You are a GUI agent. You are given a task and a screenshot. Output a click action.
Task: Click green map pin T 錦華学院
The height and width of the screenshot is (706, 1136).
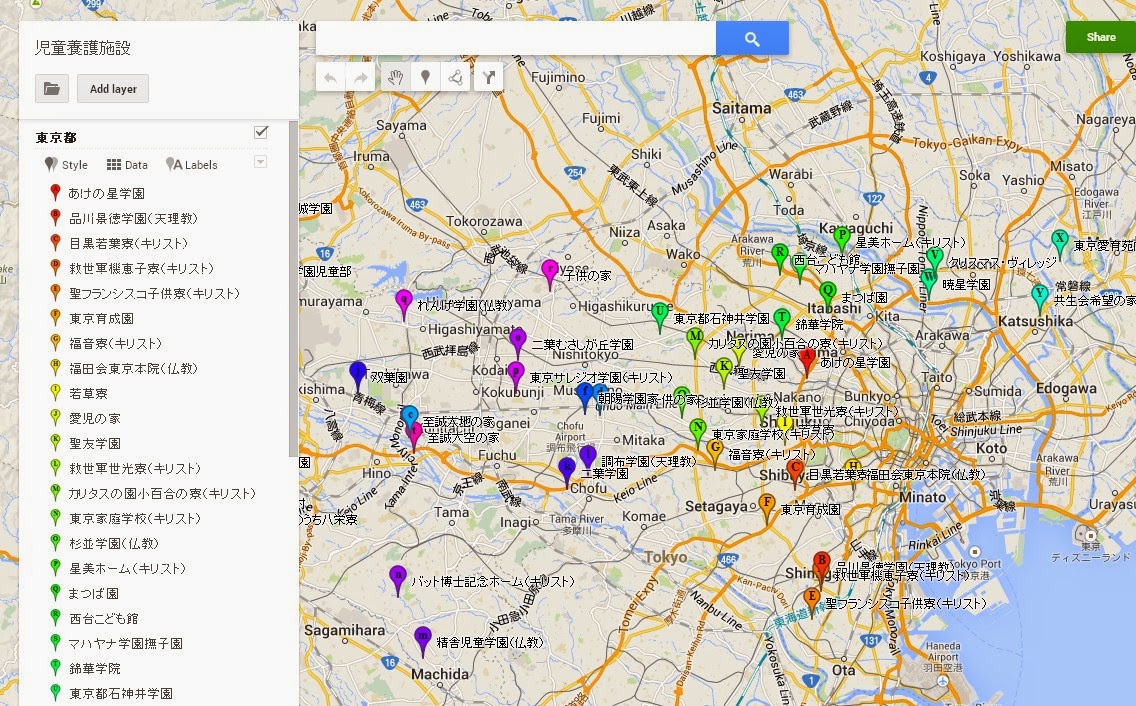pos(781,323)
